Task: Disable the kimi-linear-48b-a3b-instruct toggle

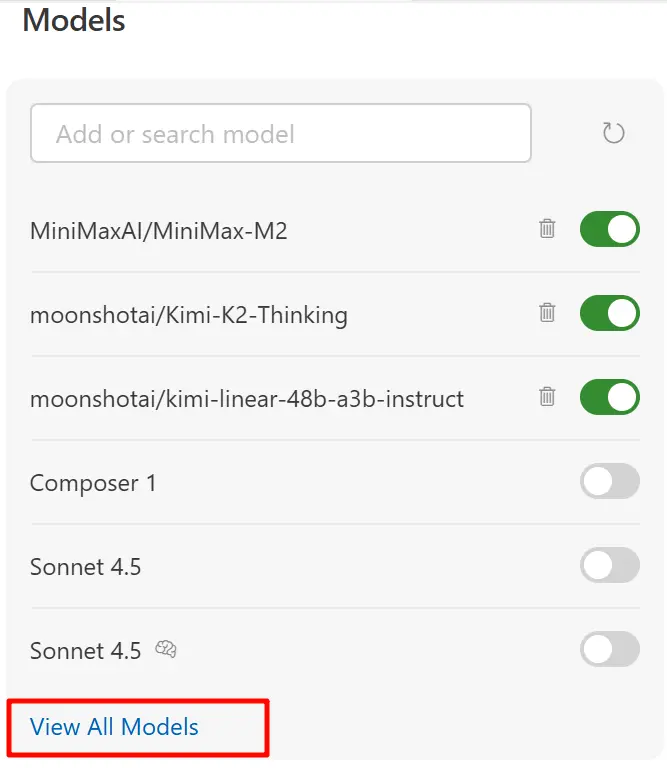Action: click(609, 397)
